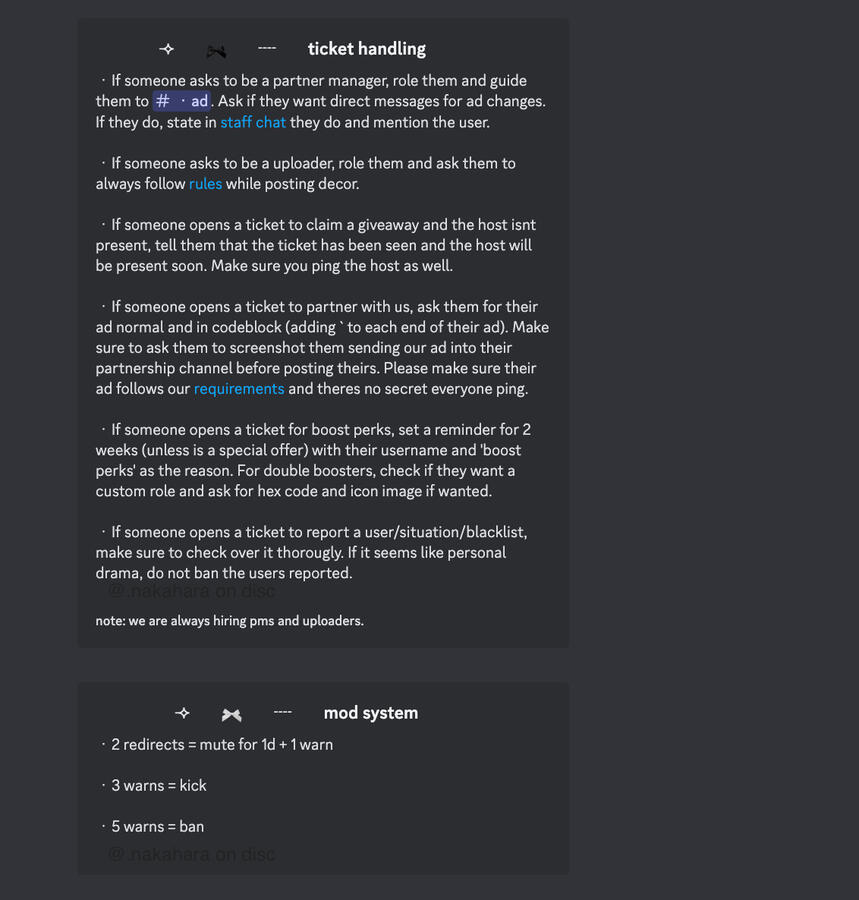Screen dimensions: 859x900
Task: Click the sparkle emoji beside ticket handling
Action: 167,49
